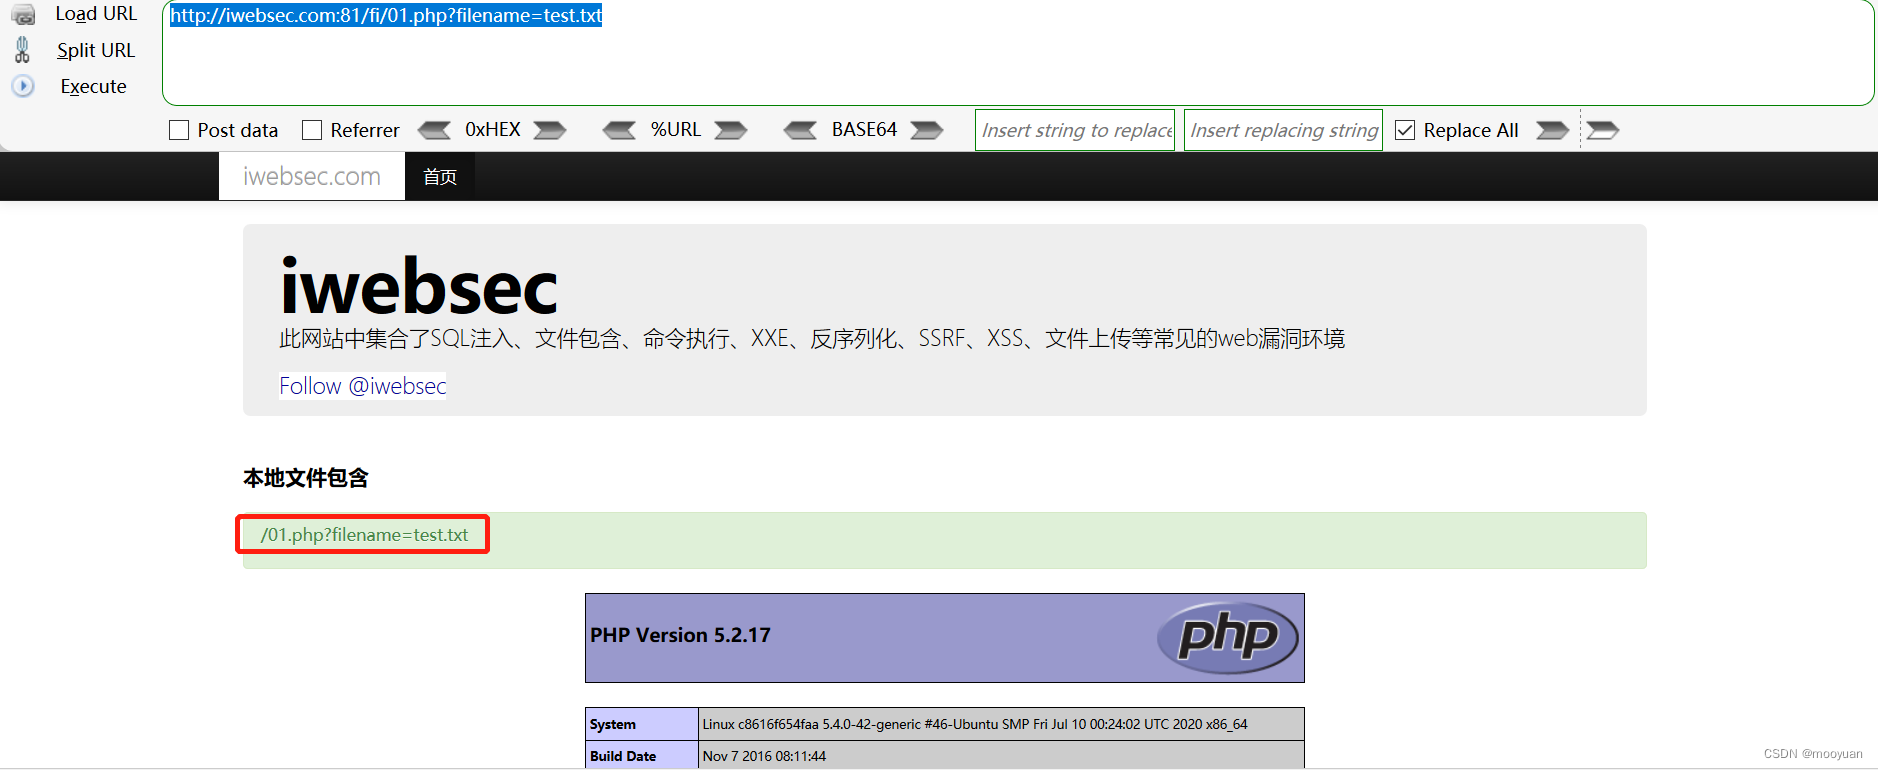Screen dimensions: 1878x770
Task: Click the 0xHEX encode right arrow
Action: click(x=550, y=130)
